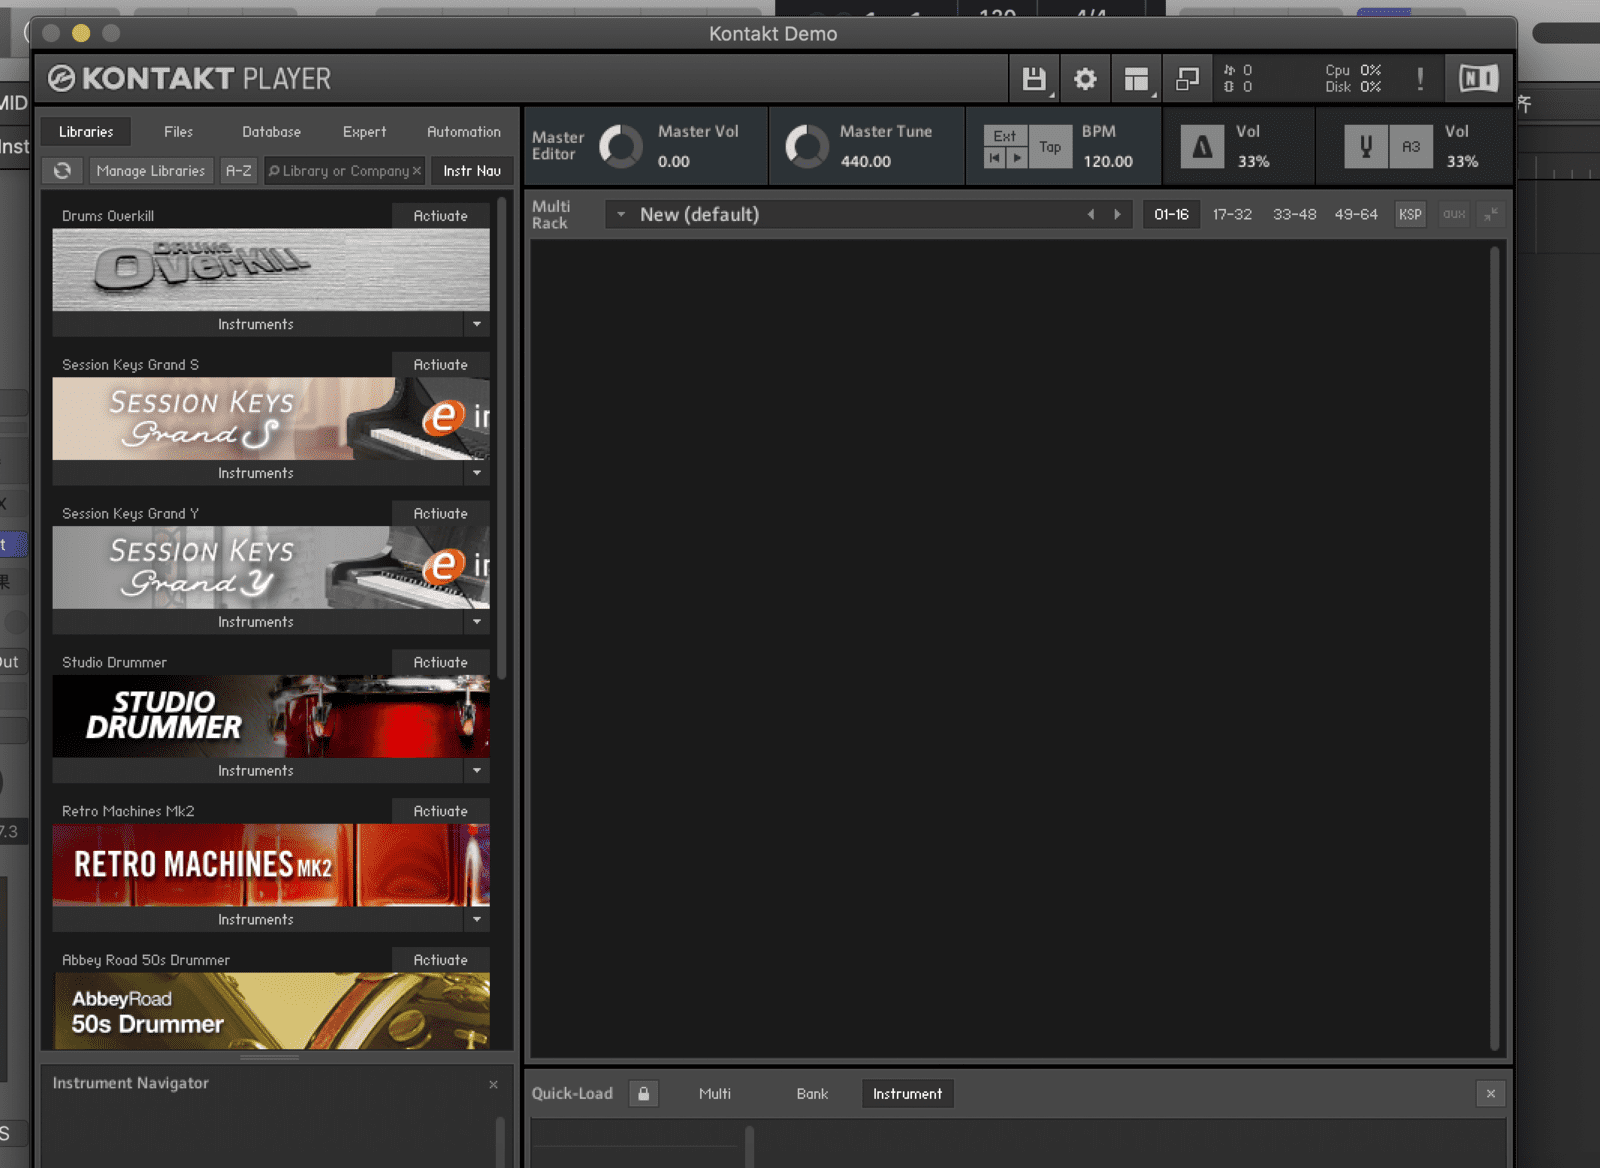Show rack page 49-64
The height and width of the screenshot is (1168, 1600).
1356,215
